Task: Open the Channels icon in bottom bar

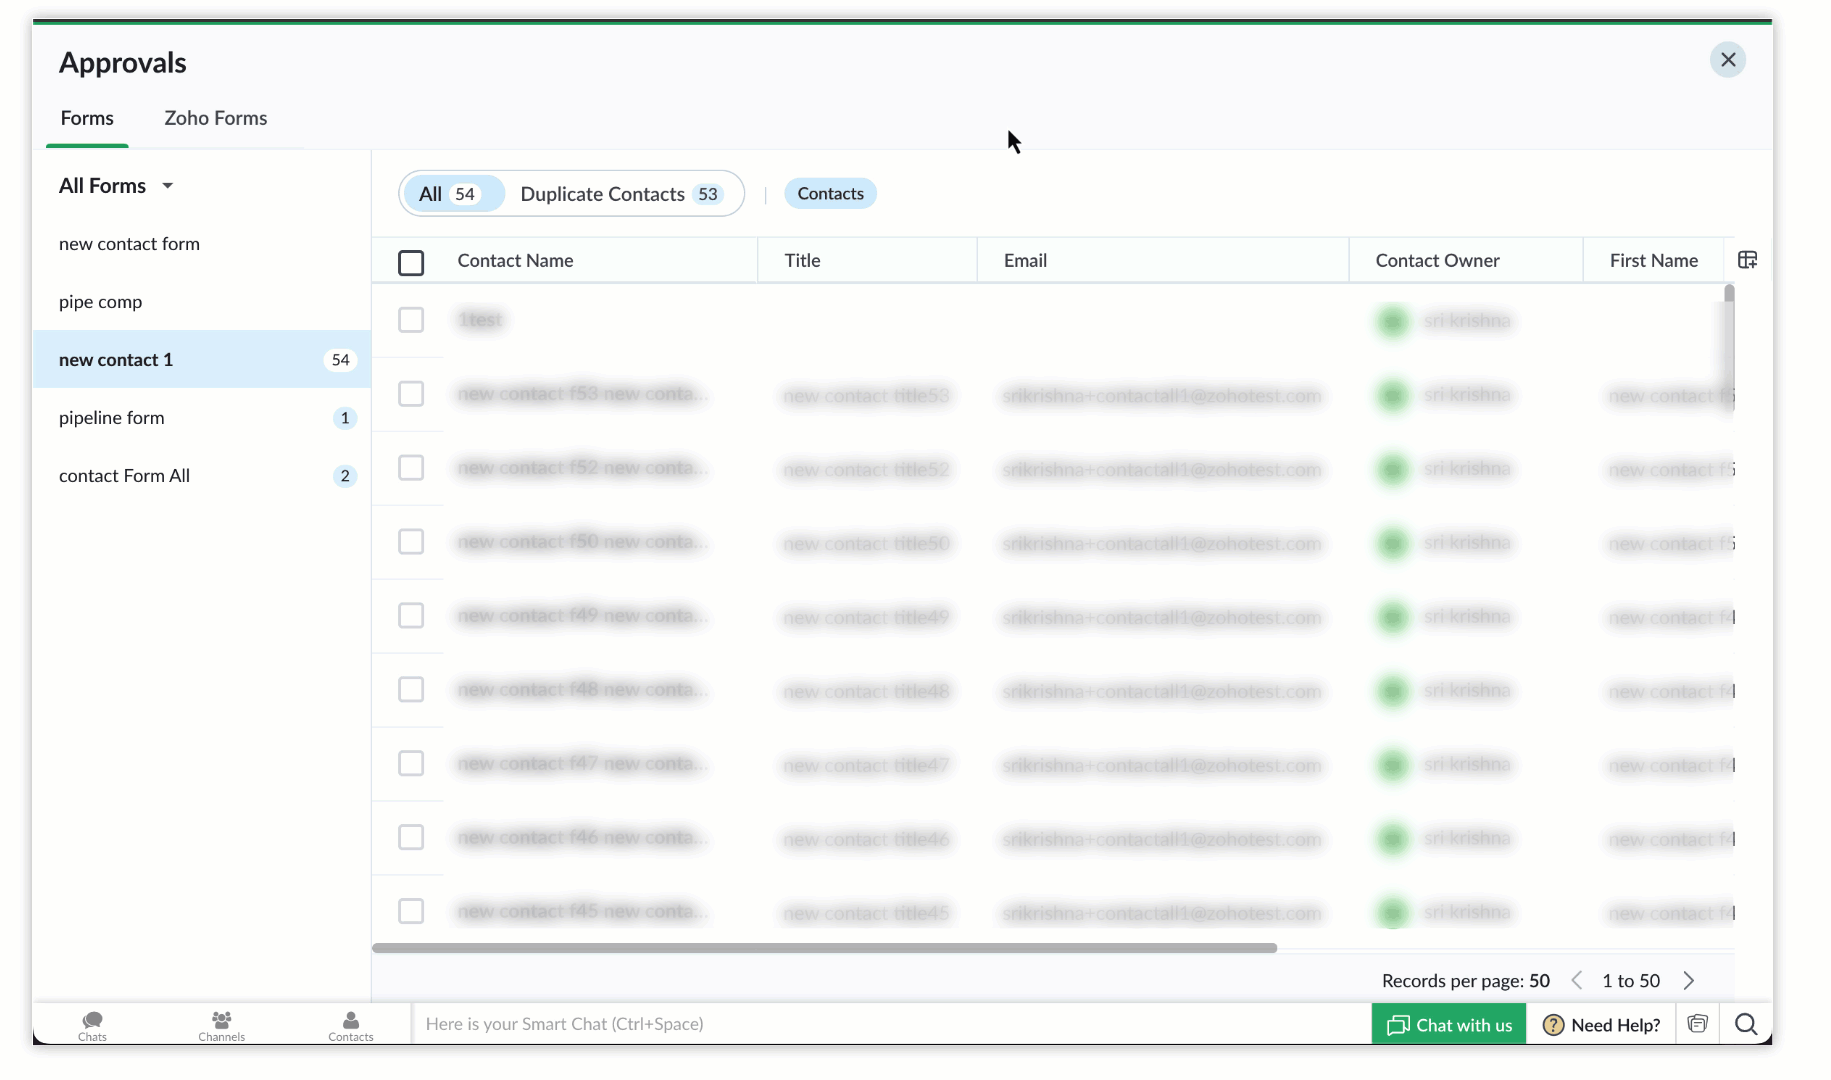Action: pyautogui.click(x=221, y=1024)
